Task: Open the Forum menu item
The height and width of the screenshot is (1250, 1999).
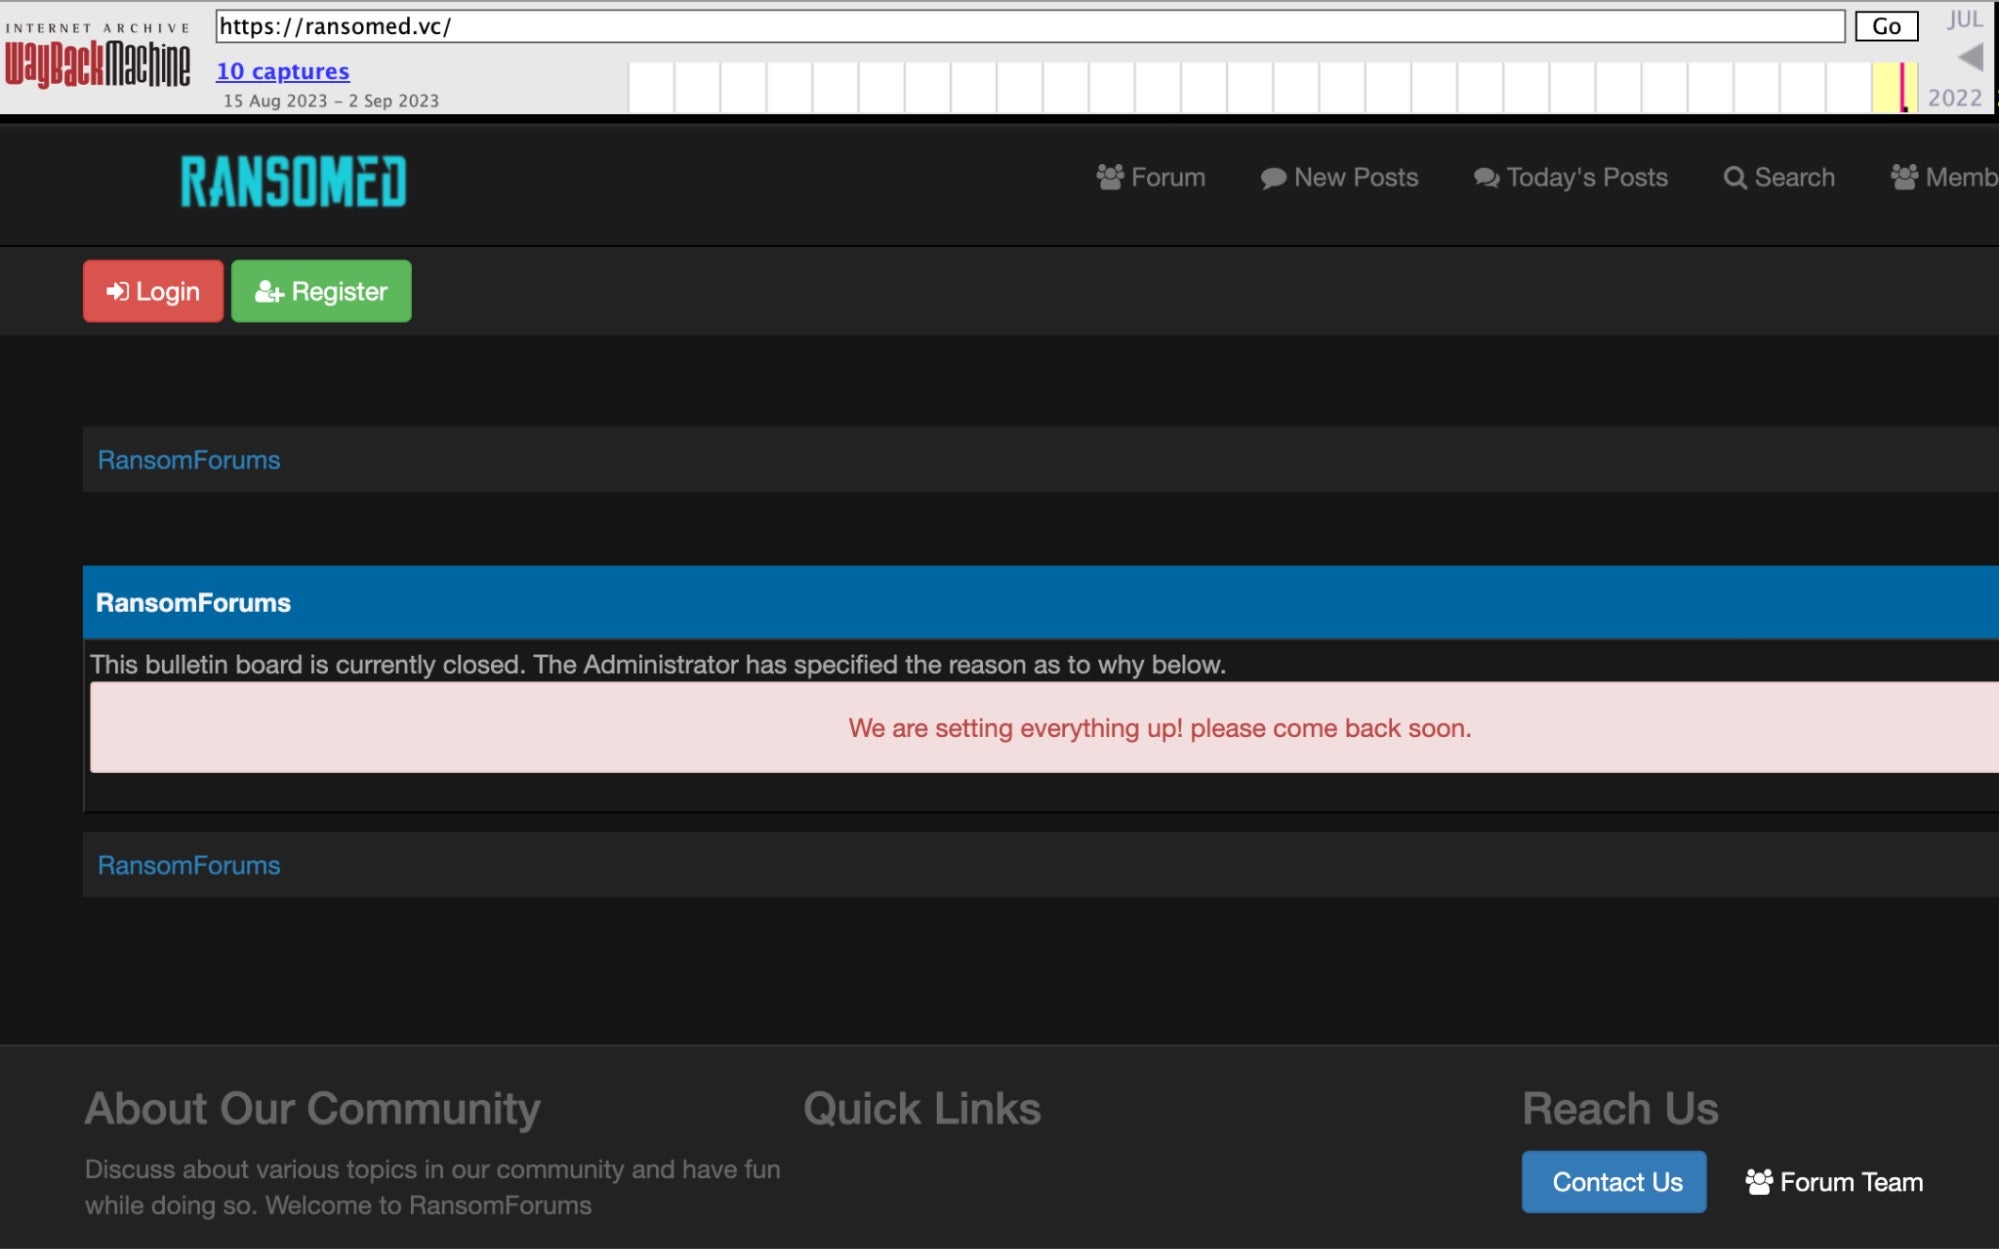Action: 1151,176
